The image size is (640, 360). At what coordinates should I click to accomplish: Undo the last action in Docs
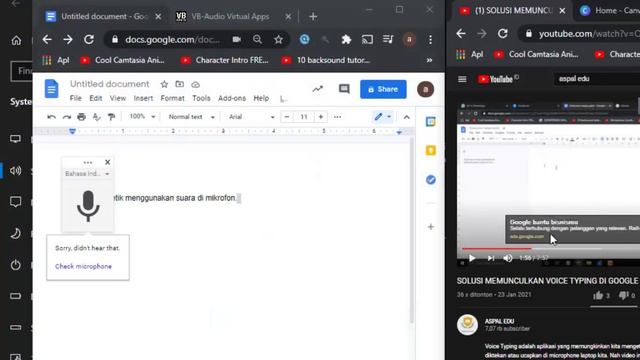pyautogui.click(x=51, y=117)
